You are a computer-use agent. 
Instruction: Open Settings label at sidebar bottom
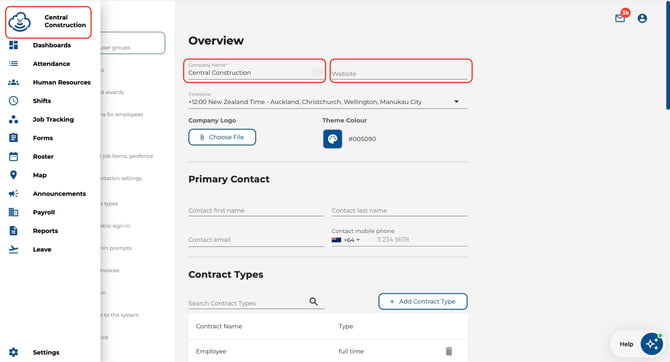46,352
